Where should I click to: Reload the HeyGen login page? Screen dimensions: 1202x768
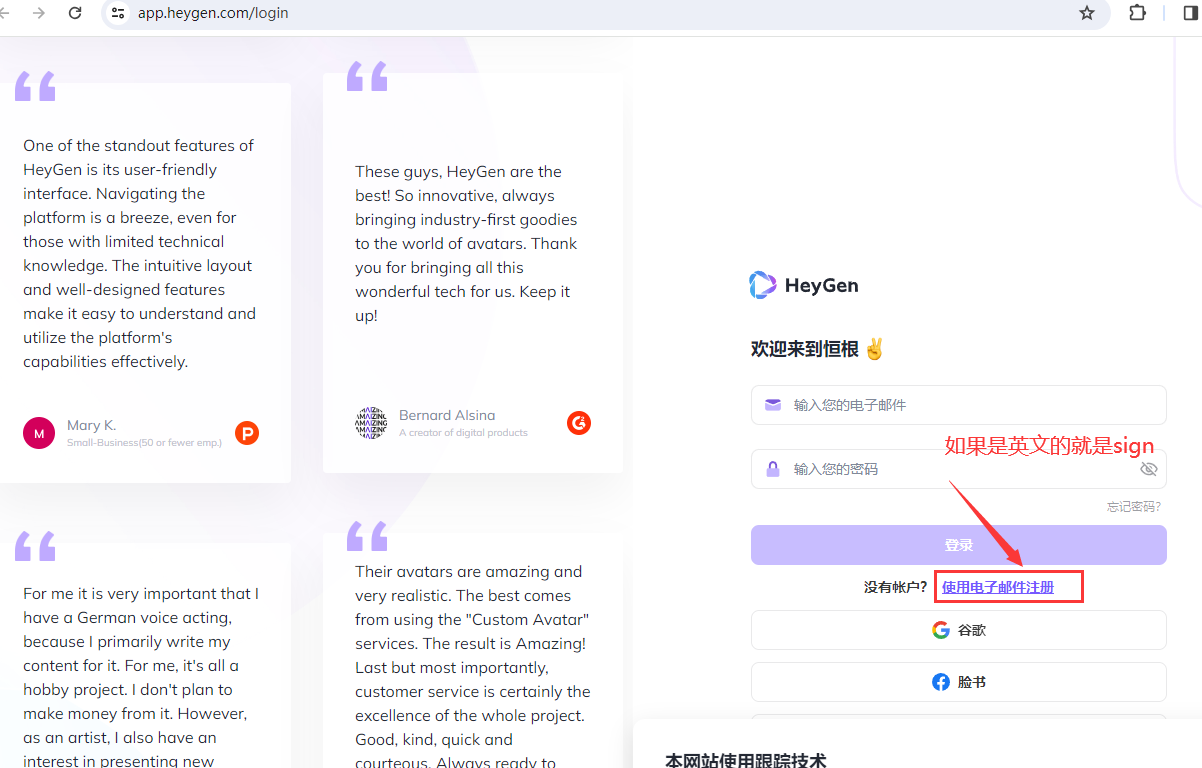75,13
